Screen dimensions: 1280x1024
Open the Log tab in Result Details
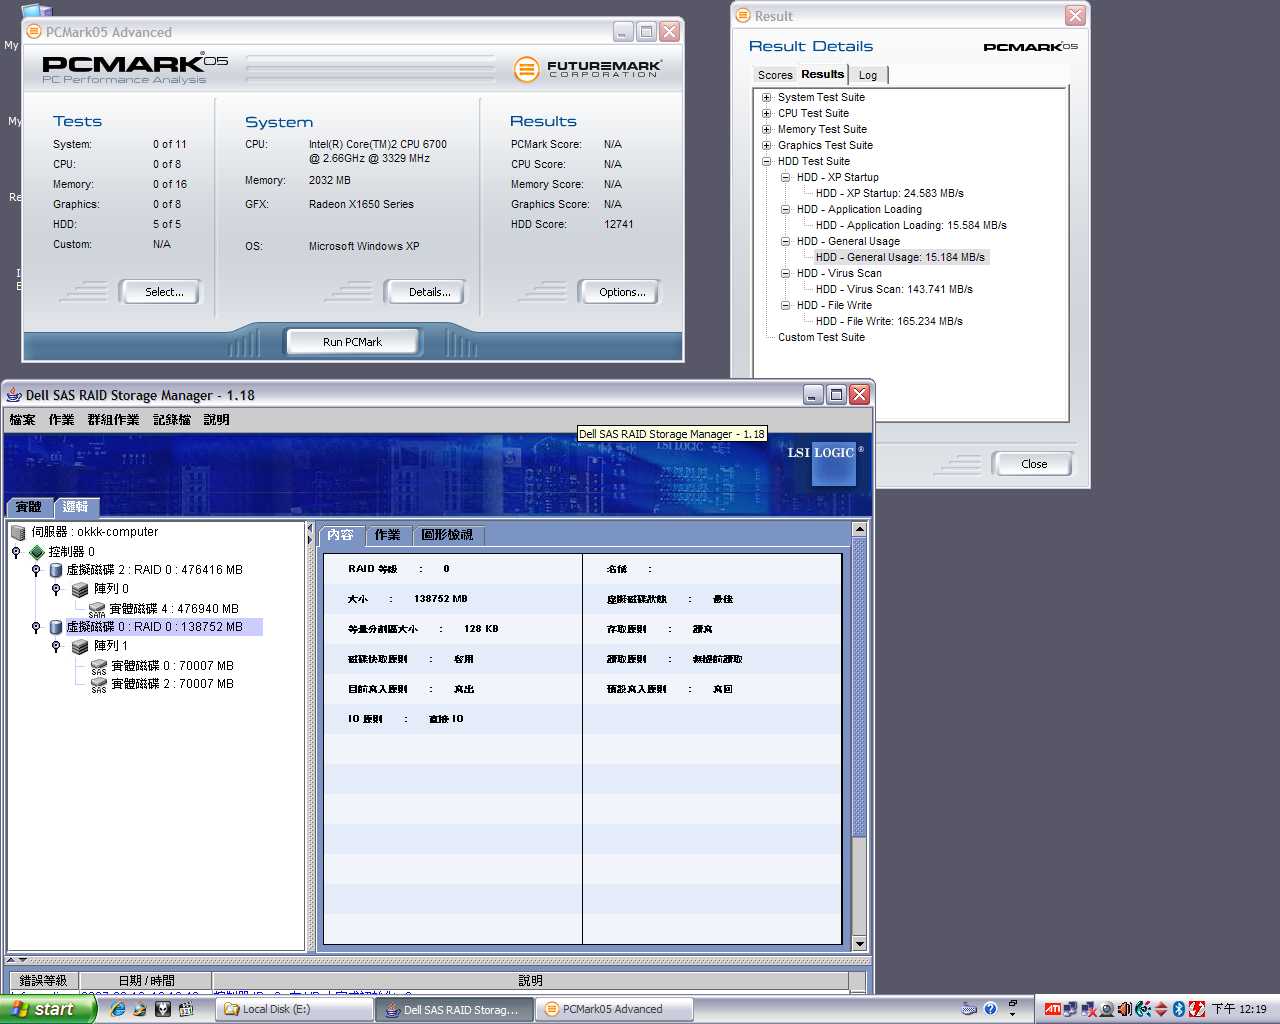pos(867,75)
